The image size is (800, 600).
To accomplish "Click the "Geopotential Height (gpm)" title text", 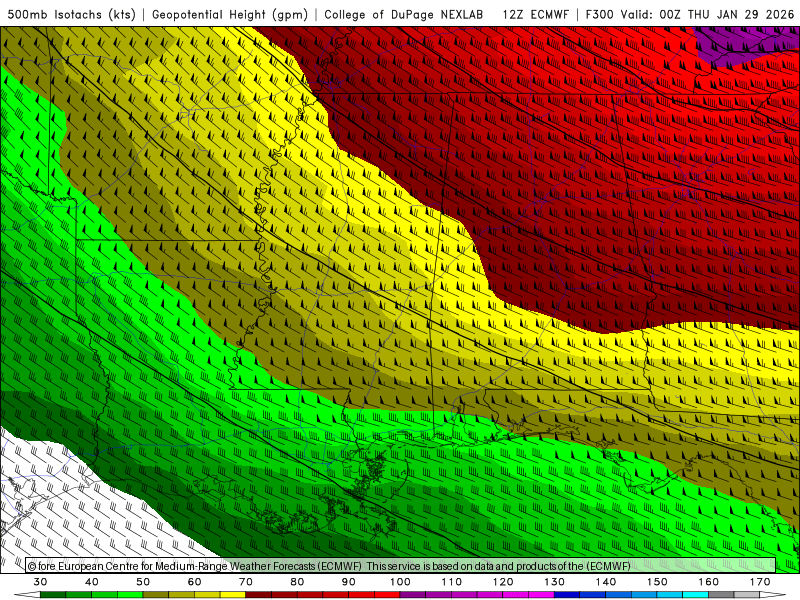I will (x=230, y=14).
